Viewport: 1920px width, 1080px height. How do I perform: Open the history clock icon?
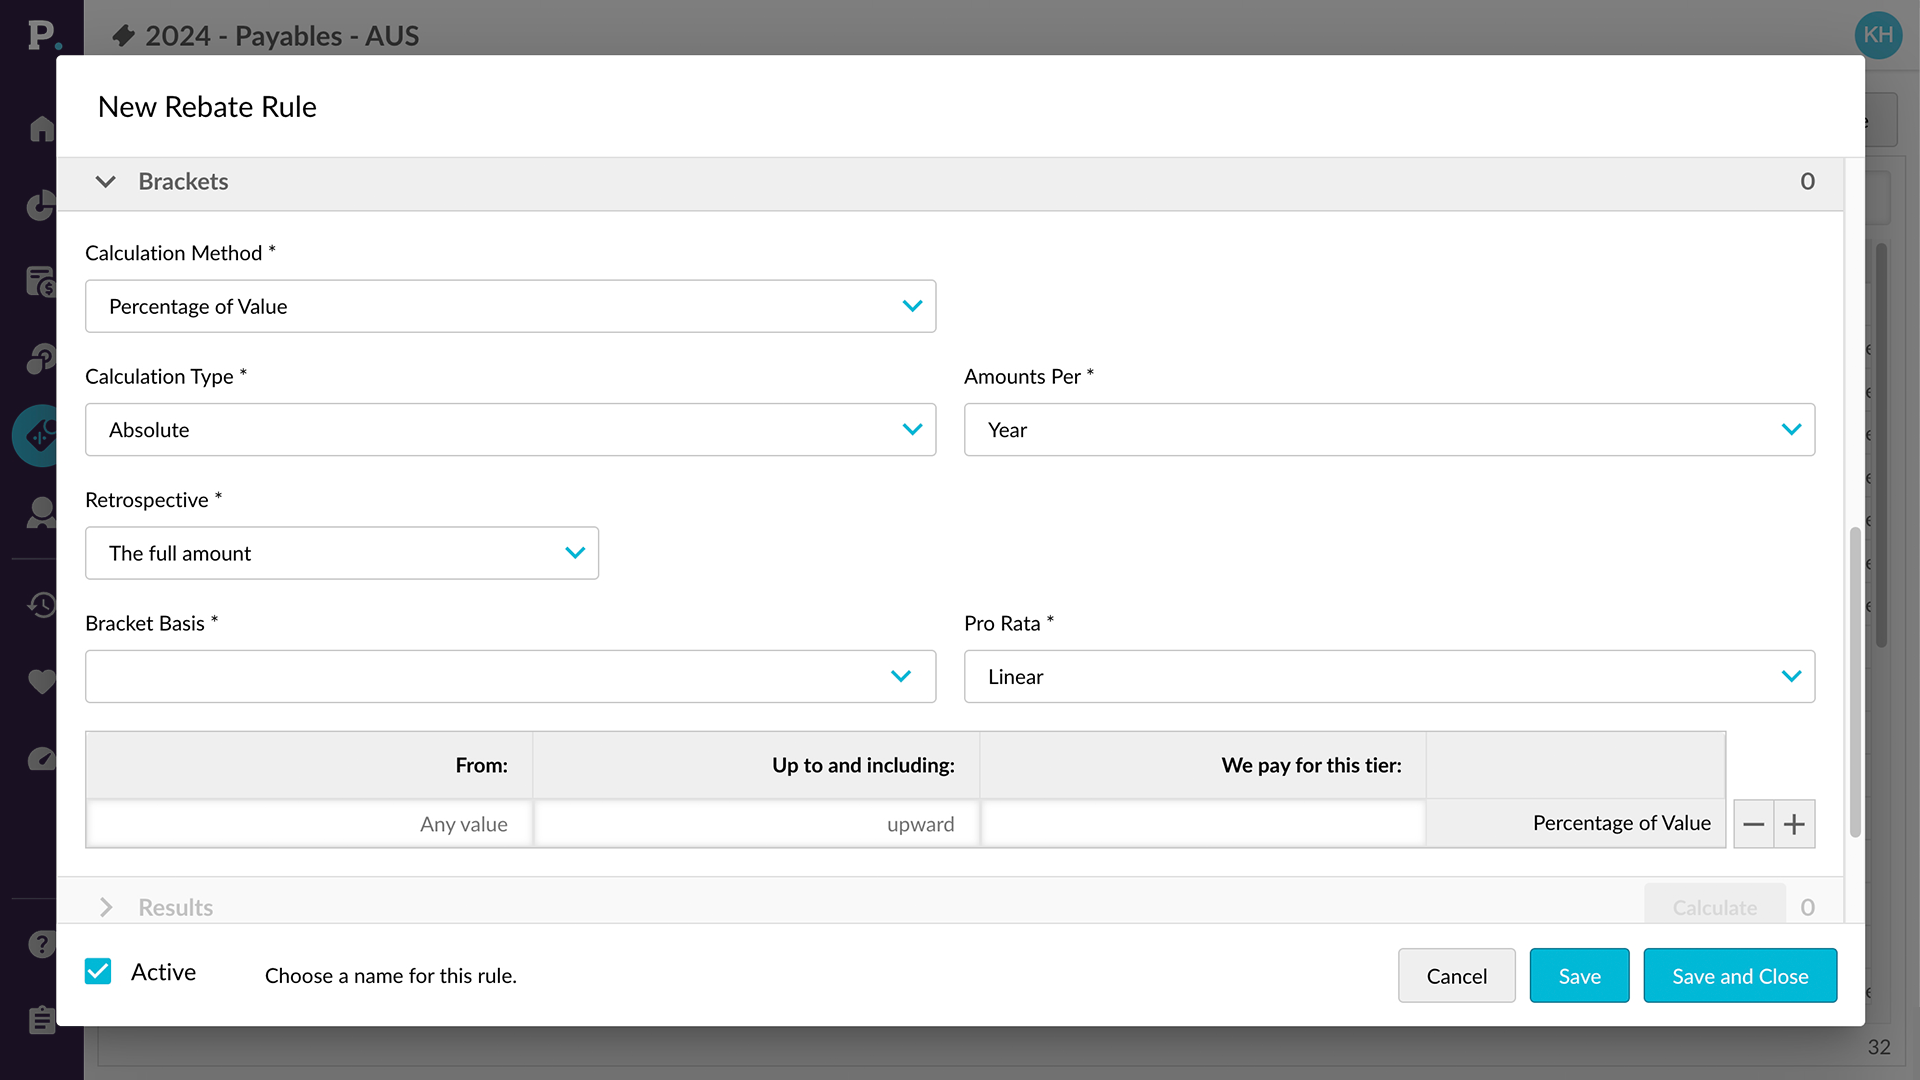(40, 605)
